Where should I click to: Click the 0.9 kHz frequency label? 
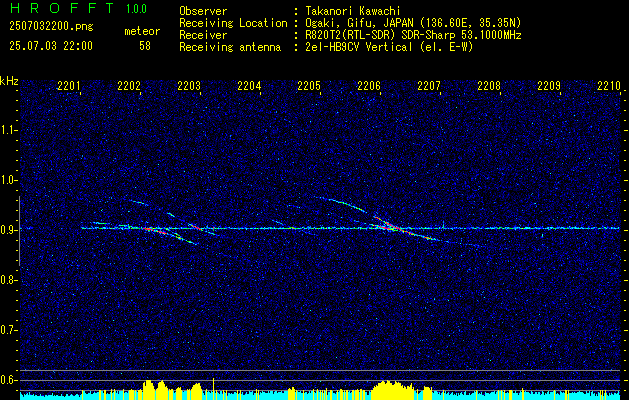pos(9,230)
